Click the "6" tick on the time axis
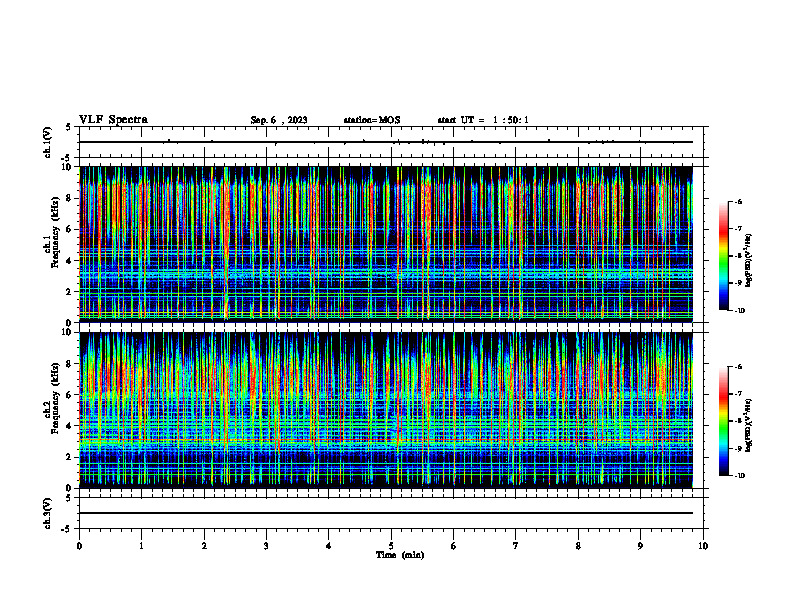The width and height of the screenshot is (792, 612). 454,546
